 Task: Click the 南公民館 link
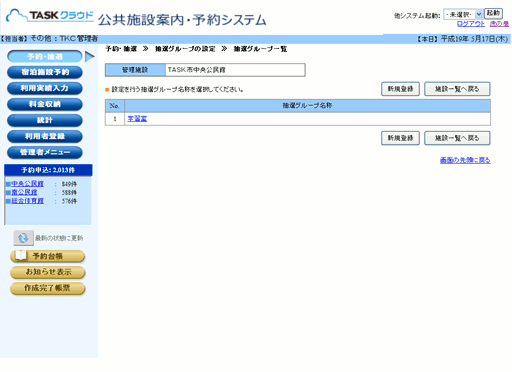tap(24, 192)
